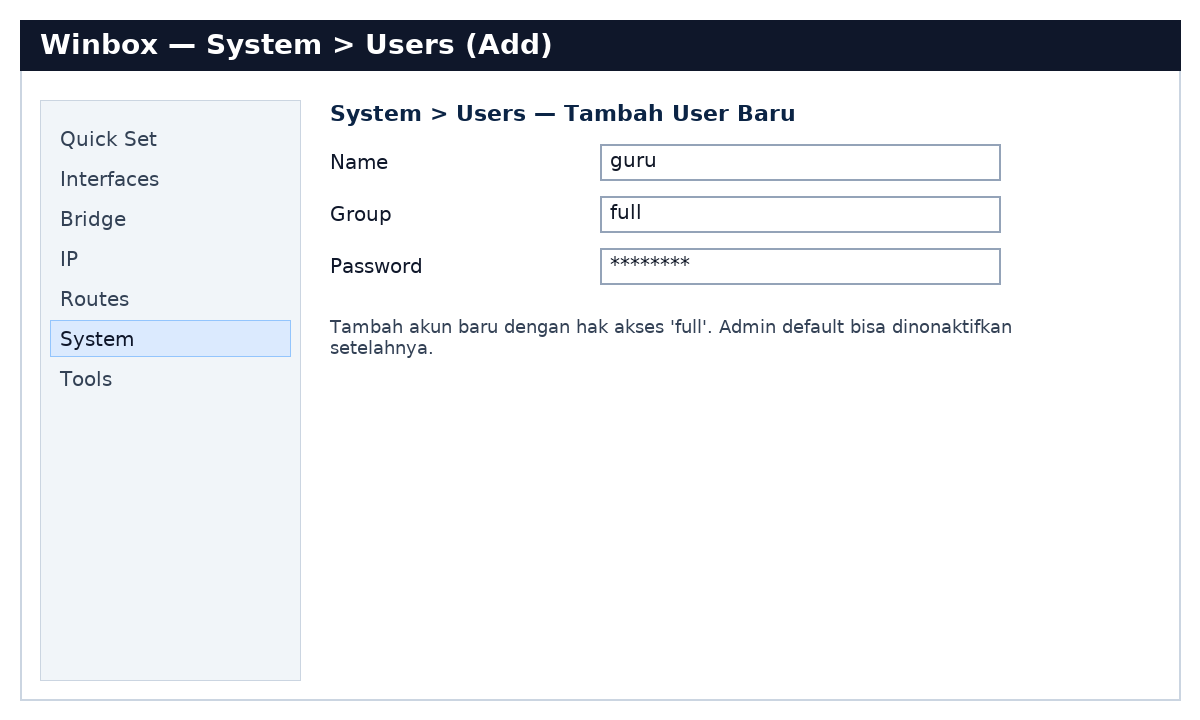Click the 'System > Users — Tambah User Baru' heading
The image size is (1200, 720).
pyautogui.click(x=563, y=113)
